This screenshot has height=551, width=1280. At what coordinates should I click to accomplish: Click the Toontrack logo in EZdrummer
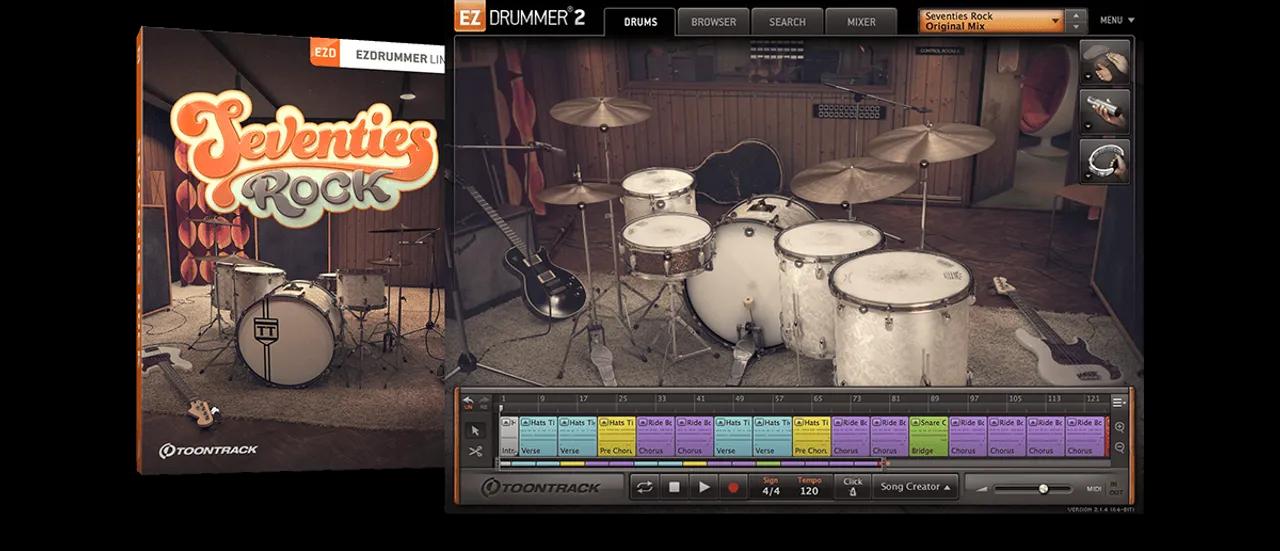click(x=541, y=488)
